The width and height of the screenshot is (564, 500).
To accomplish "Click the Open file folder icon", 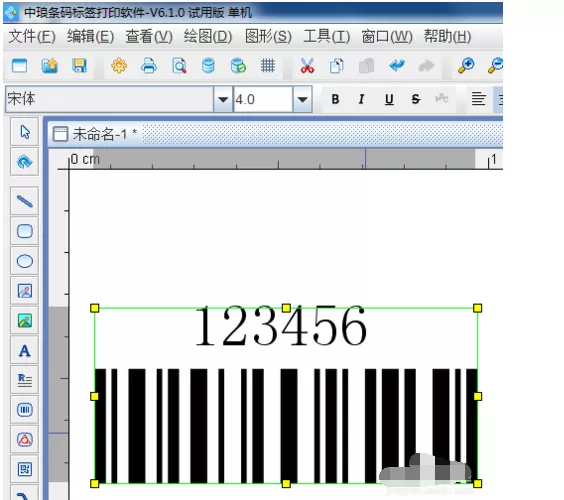I will 50,66.
